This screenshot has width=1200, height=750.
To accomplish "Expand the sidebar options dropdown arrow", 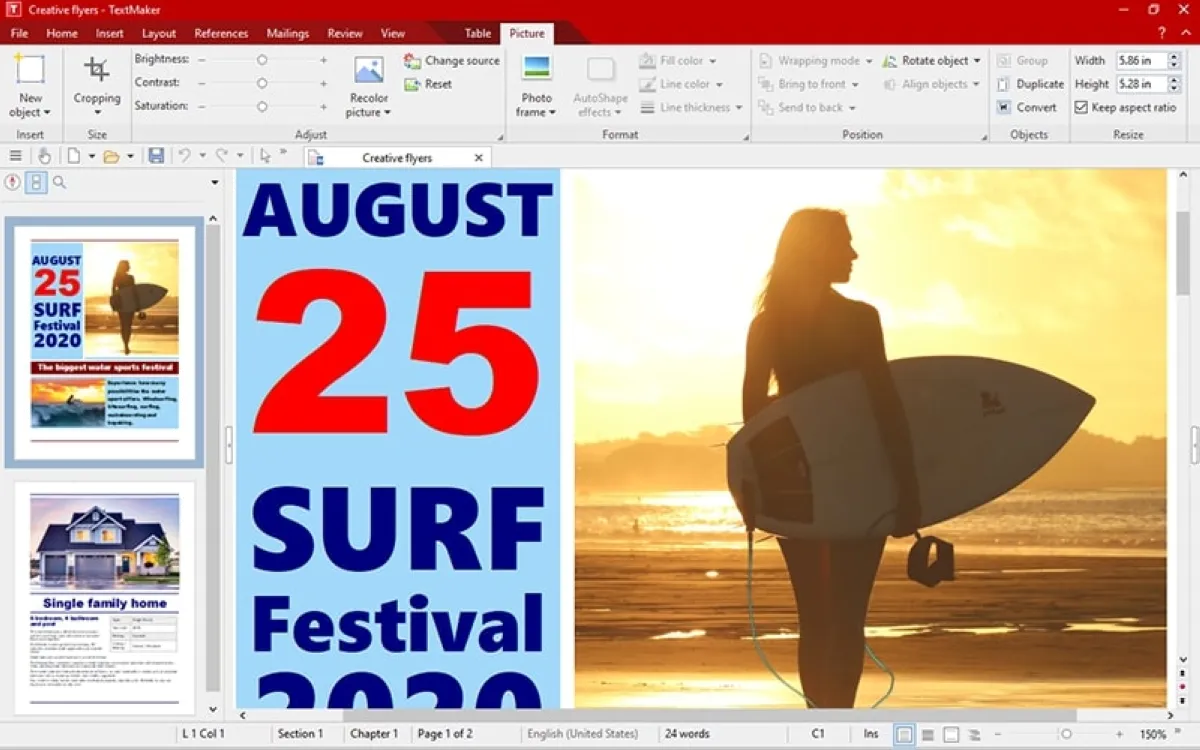I will 214,183.
